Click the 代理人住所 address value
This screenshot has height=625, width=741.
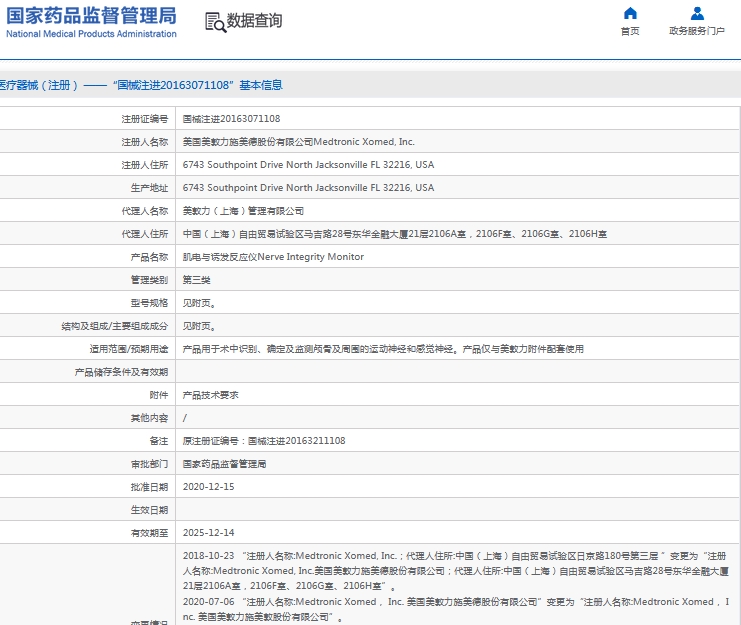[x=395, y=234]
